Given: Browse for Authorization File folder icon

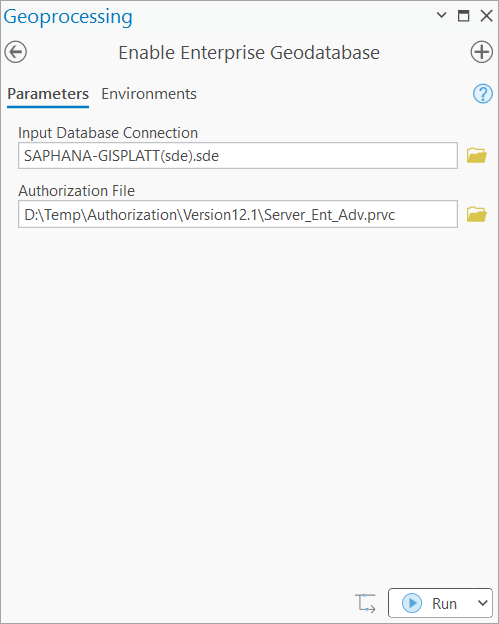Looking at the screenshot, I should pos(477,214).
